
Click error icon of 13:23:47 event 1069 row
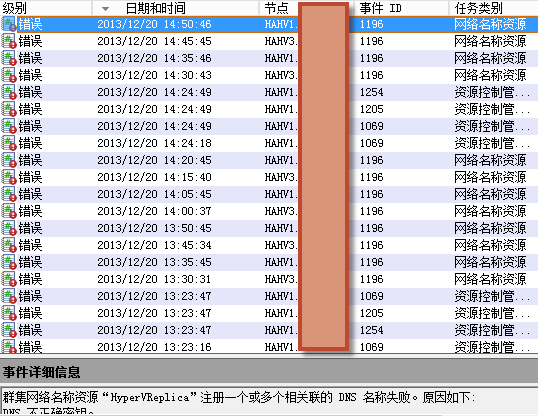point(9,296)
